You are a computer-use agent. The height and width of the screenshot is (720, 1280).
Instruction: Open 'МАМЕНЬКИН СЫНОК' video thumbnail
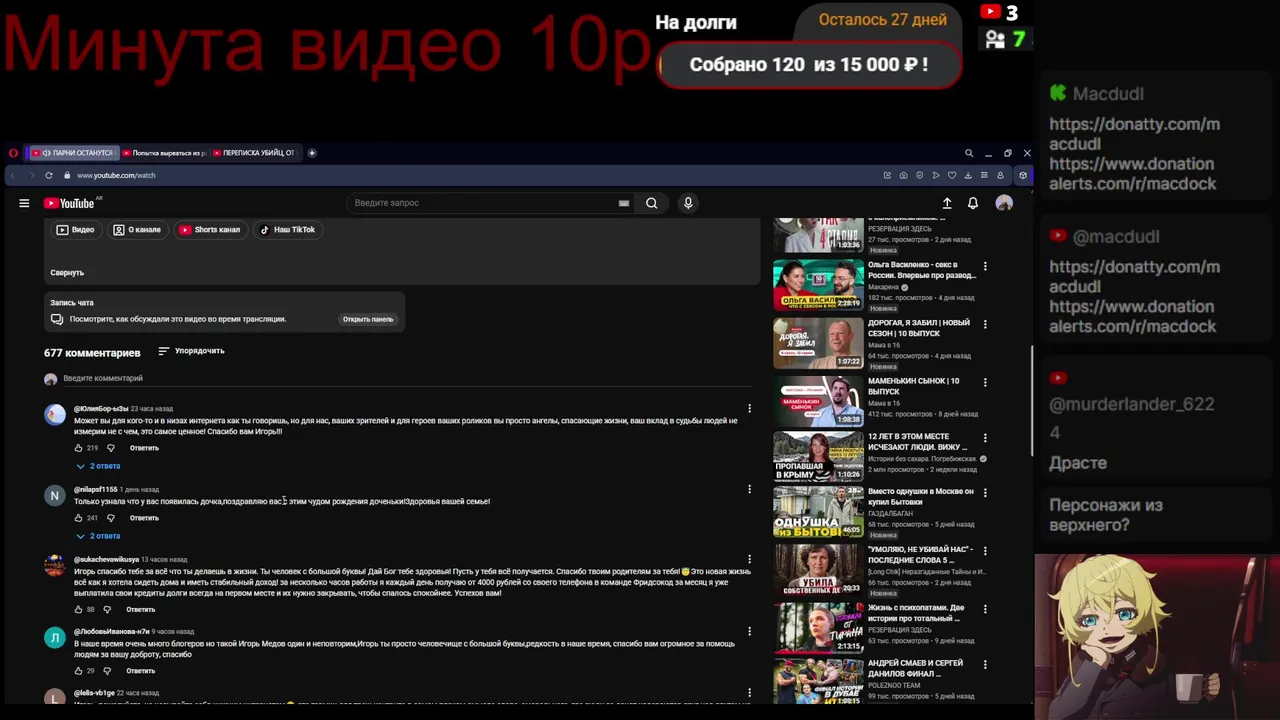coord(818,401)
